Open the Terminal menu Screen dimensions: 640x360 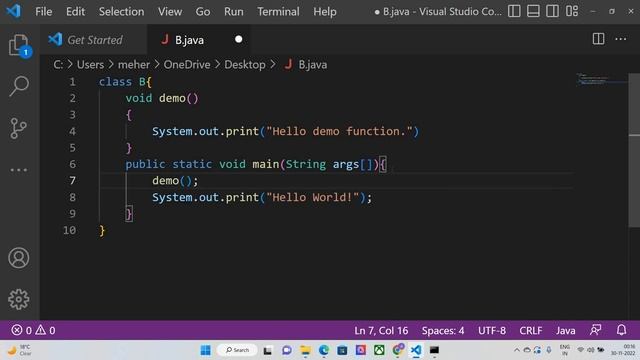pyautogui.click(x=278, y=11)
